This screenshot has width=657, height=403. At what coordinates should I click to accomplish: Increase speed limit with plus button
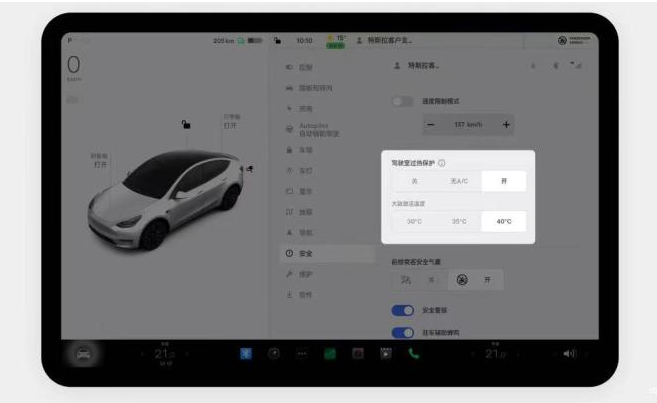click(506, 124)
